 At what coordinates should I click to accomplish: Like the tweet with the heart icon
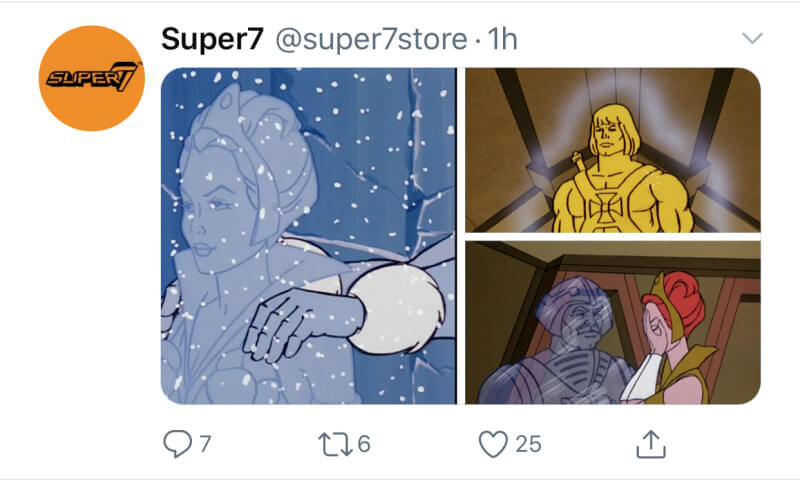493,444
